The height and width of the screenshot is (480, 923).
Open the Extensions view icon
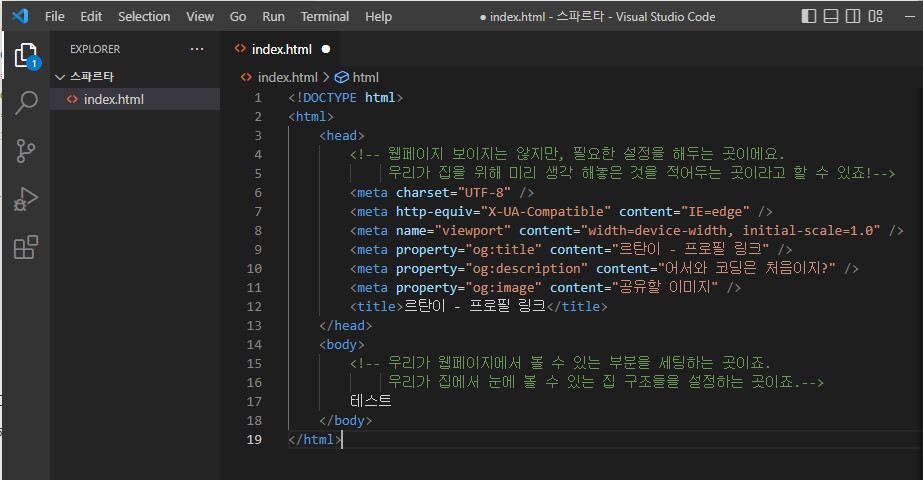(25, 247)
